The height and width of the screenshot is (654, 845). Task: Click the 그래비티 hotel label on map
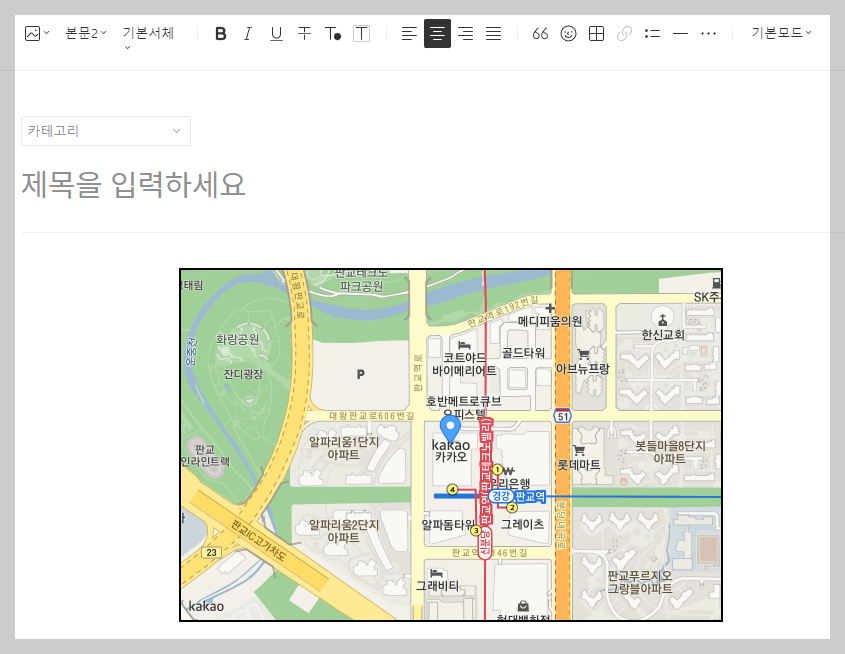[x=438, y=585]
